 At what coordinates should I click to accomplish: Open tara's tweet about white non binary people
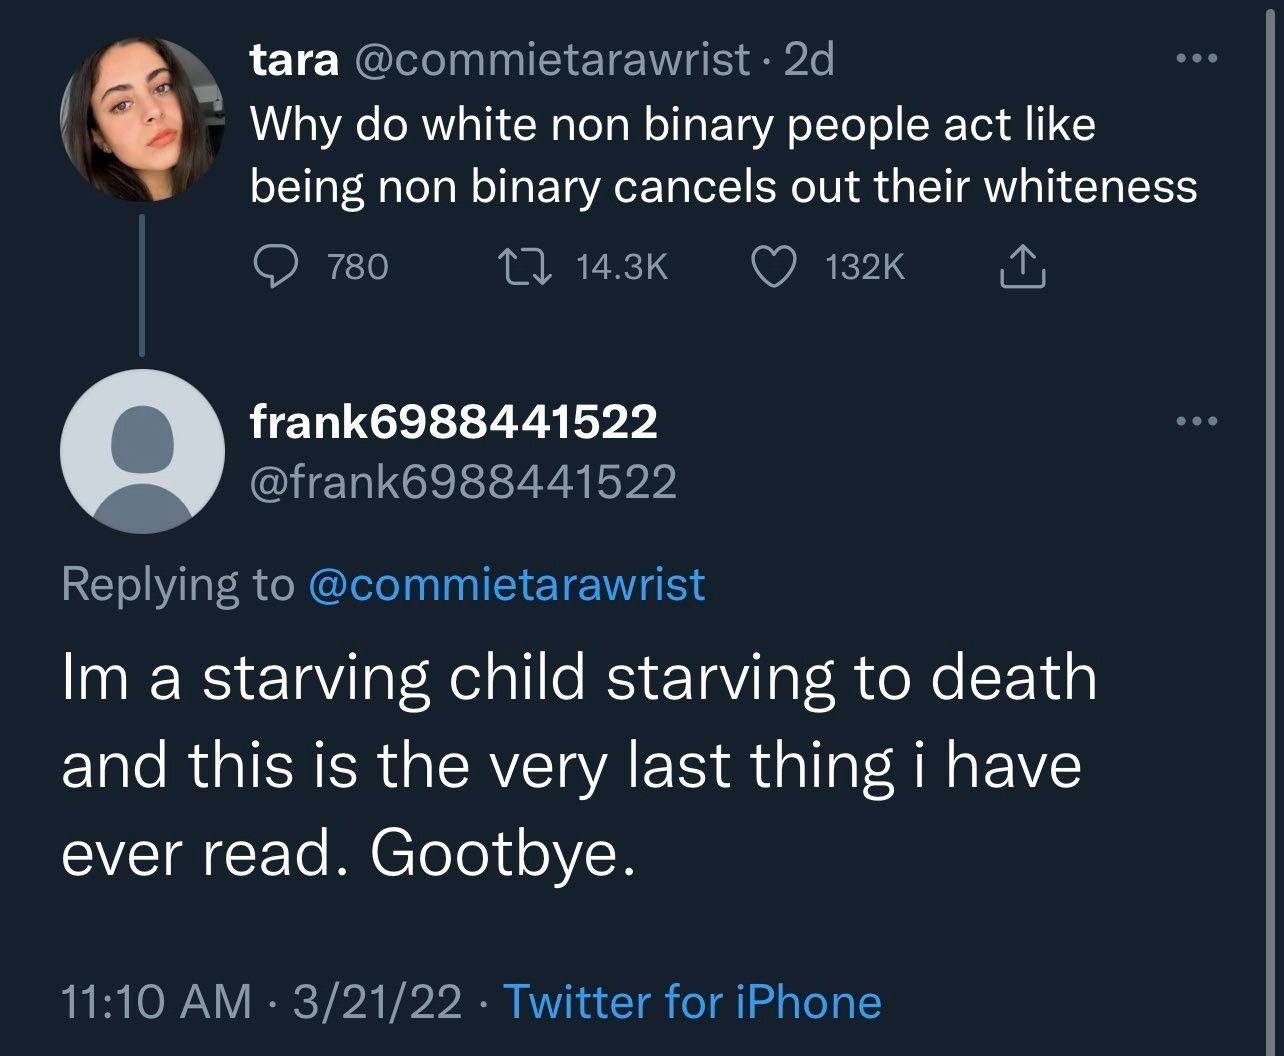(722, 155)
